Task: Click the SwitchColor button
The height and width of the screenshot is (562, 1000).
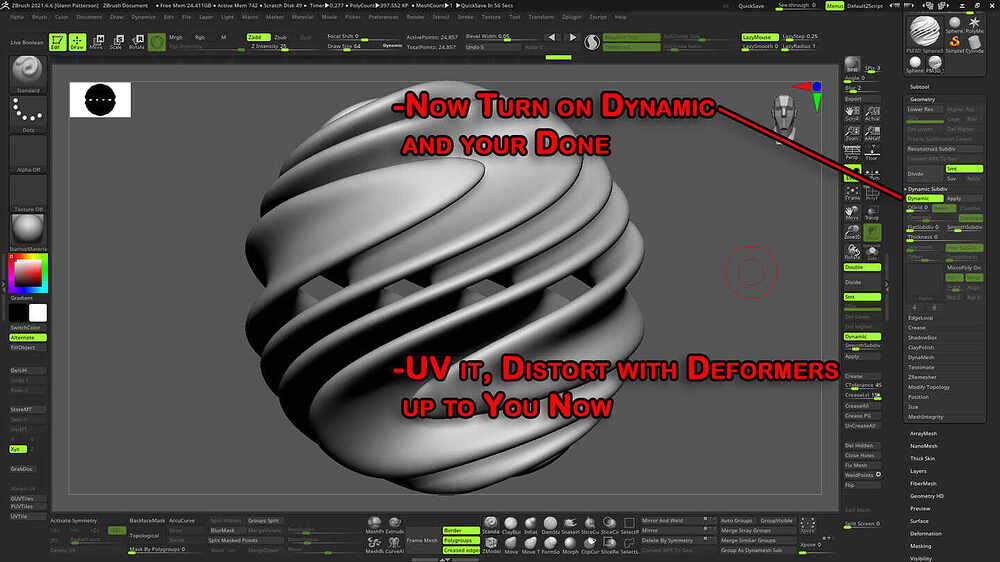Action: 27,327
